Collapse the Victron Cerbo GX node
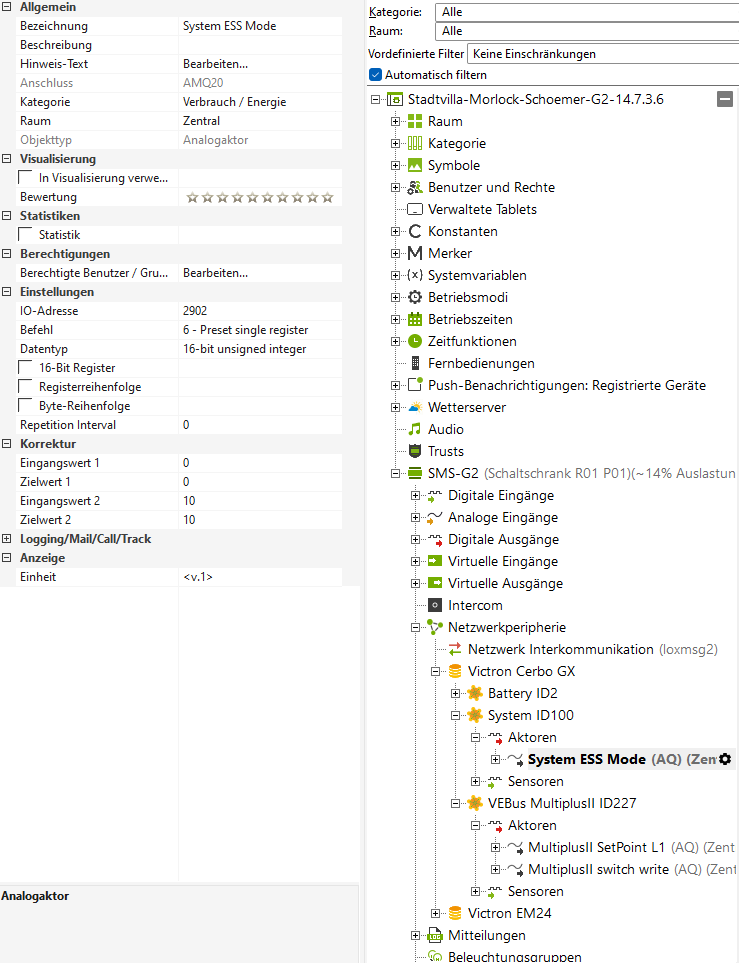This screenshot has width=739, height=963. 436,671
